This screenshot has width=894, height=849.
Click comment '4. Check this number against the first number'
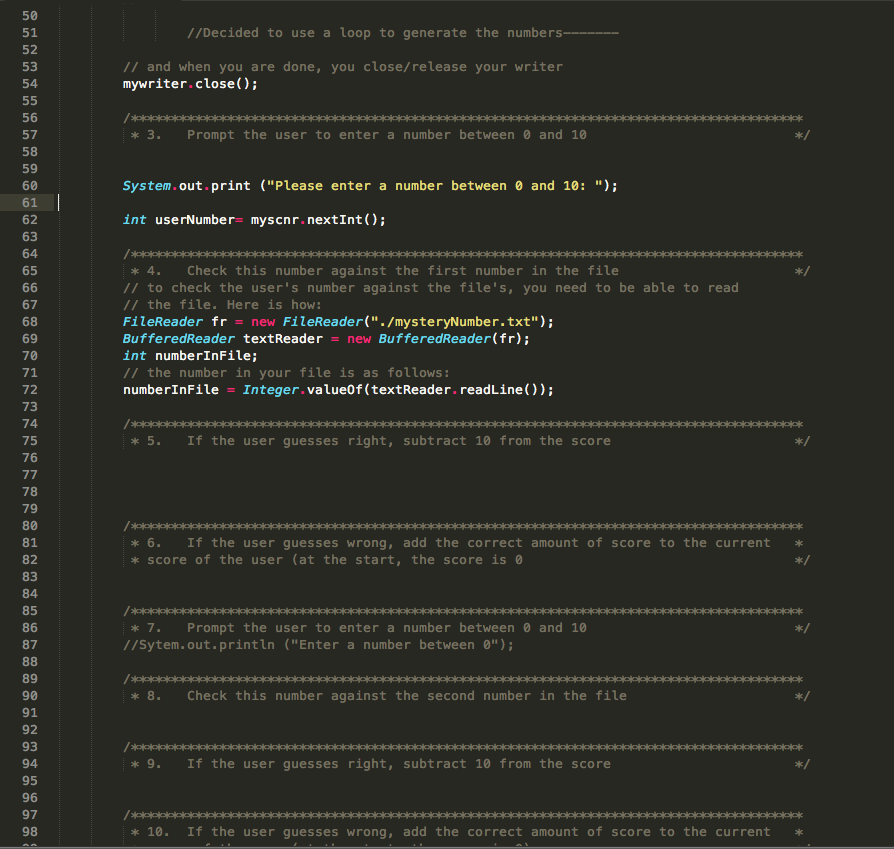[x=375, y=271]
